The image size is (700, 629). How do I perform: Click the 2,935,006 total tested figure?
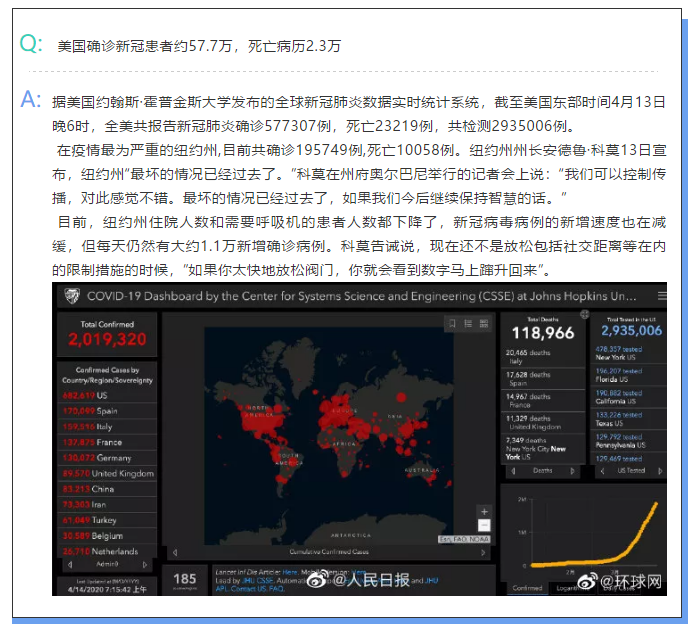click(x=631, y=330)
